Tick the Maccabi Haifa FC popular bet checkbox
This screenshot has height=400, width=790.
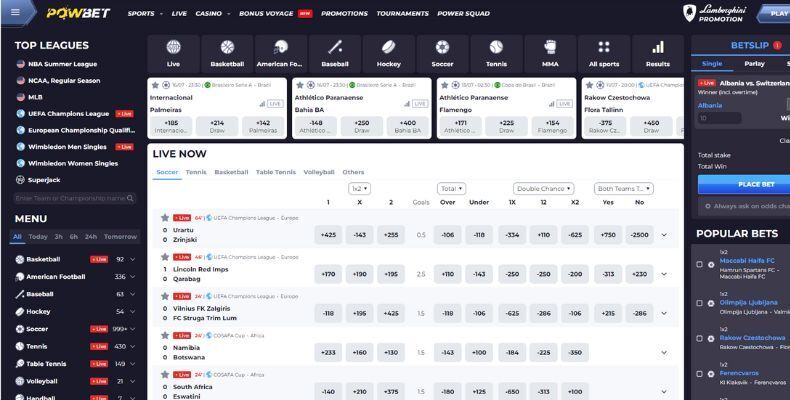pos(699,264)
